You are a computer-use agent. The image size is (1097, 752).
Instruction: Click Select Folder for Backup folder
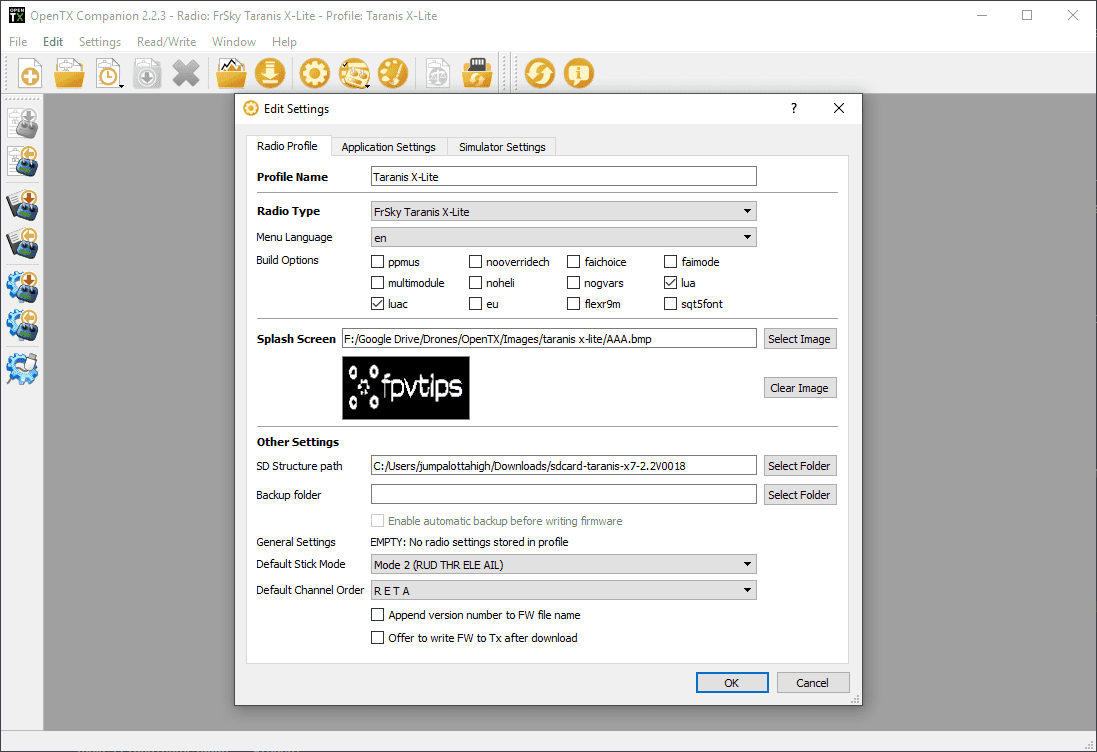(800, 495)
